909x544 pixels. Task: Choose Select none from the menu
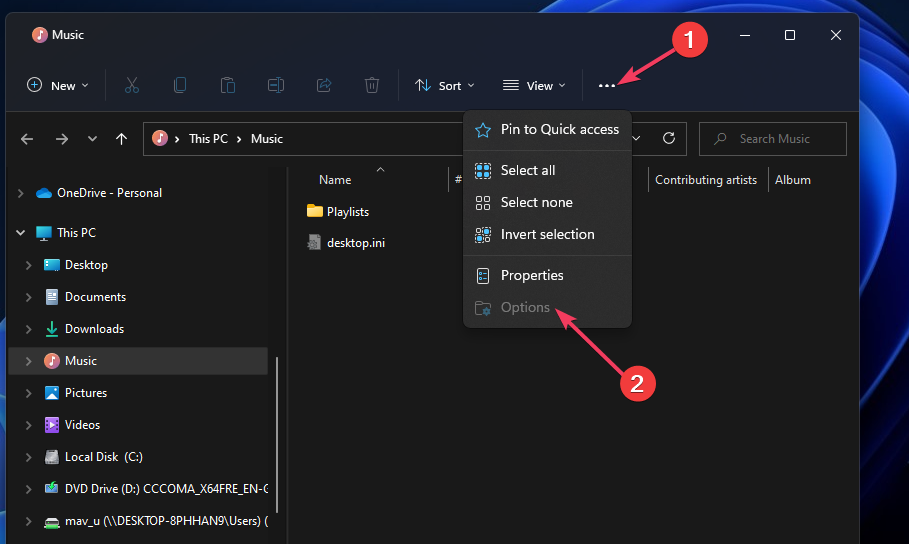[x=547, y=202]
